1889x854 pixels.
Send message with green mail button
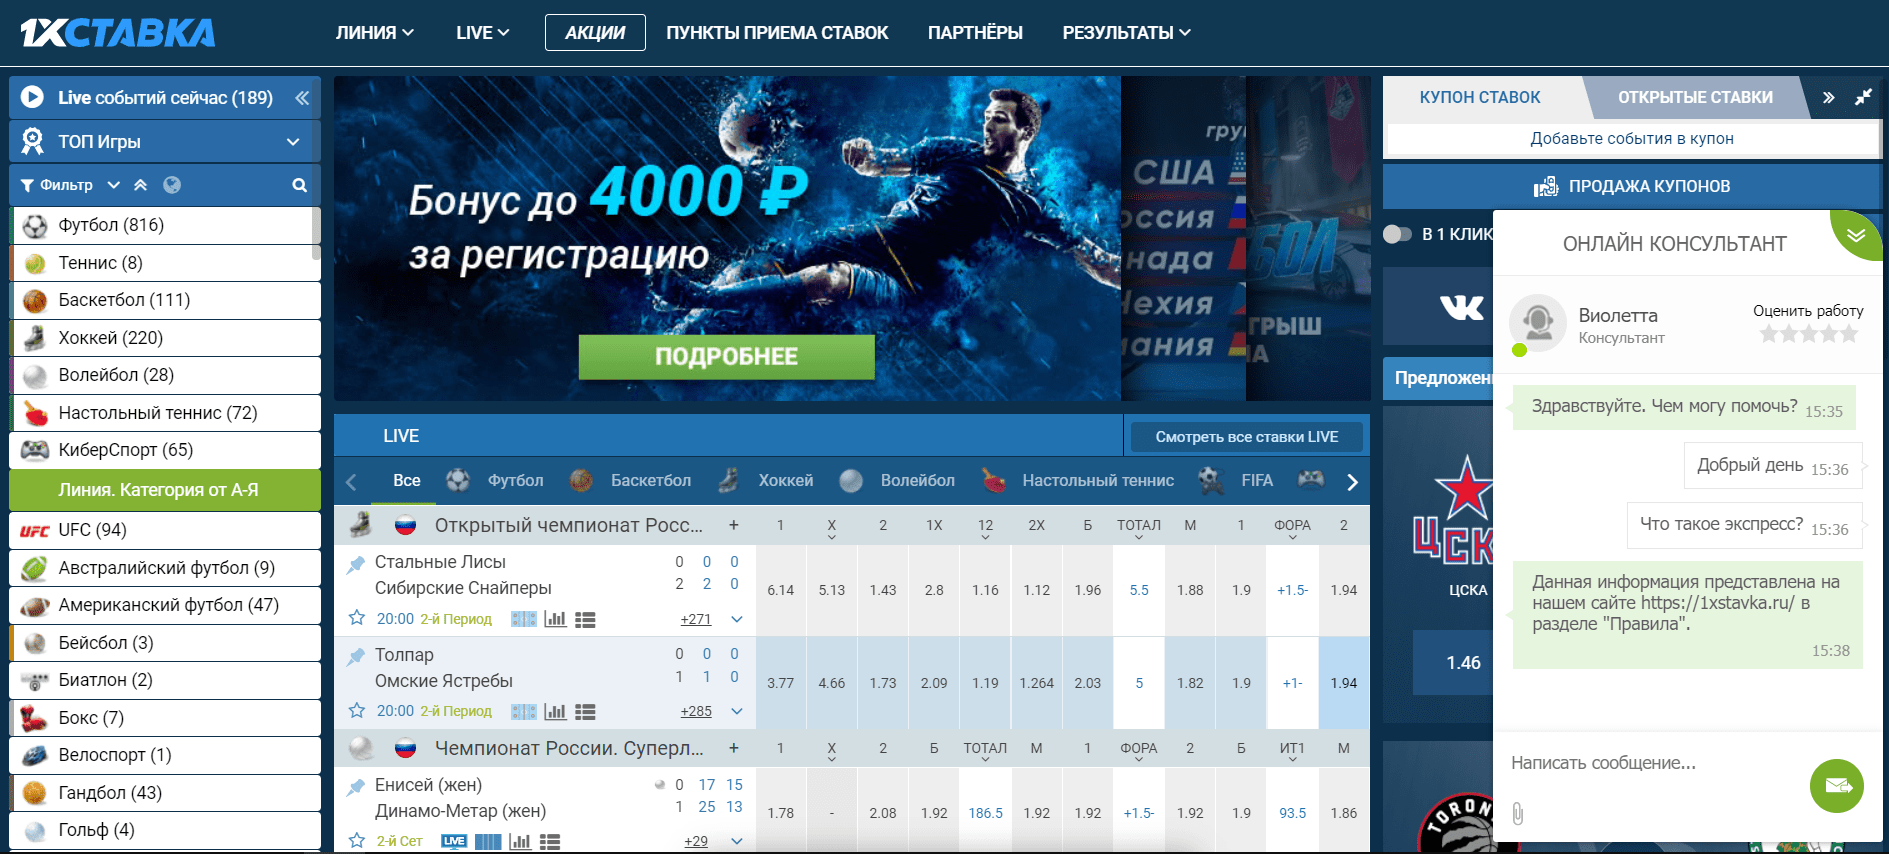point(1837,786)
